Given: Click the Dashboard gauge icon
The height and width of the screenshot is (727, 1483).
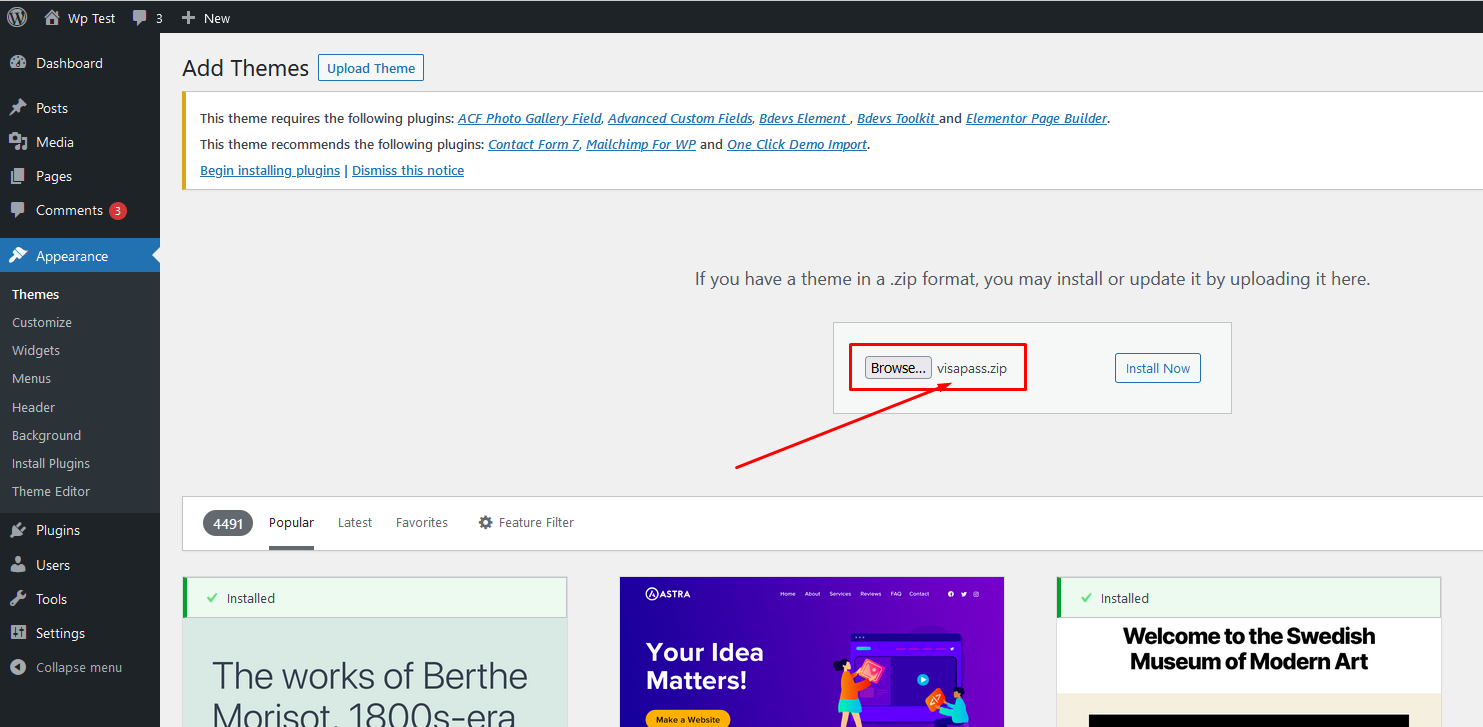Looking at the screenshot, I should pyautogui.click(x=18, y=63).
